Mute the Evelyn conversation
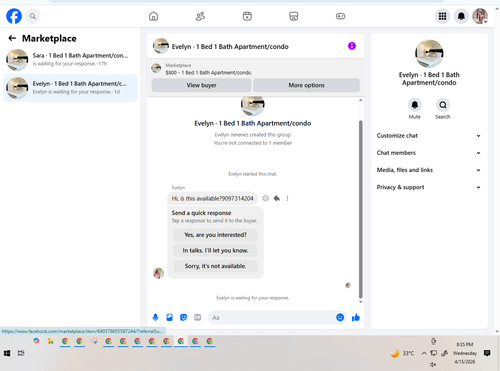 click(x=414, y=105)
